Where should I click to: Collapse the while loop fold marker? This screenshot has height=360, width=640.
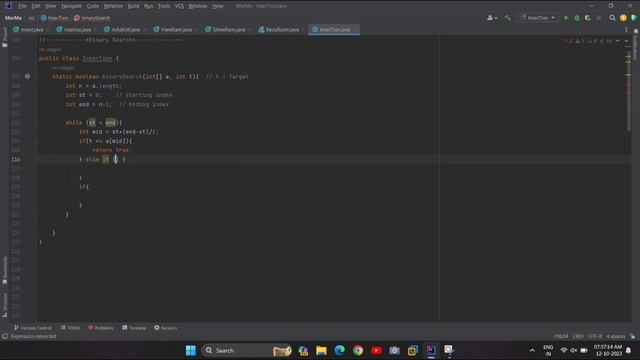(x=36, y=122)
